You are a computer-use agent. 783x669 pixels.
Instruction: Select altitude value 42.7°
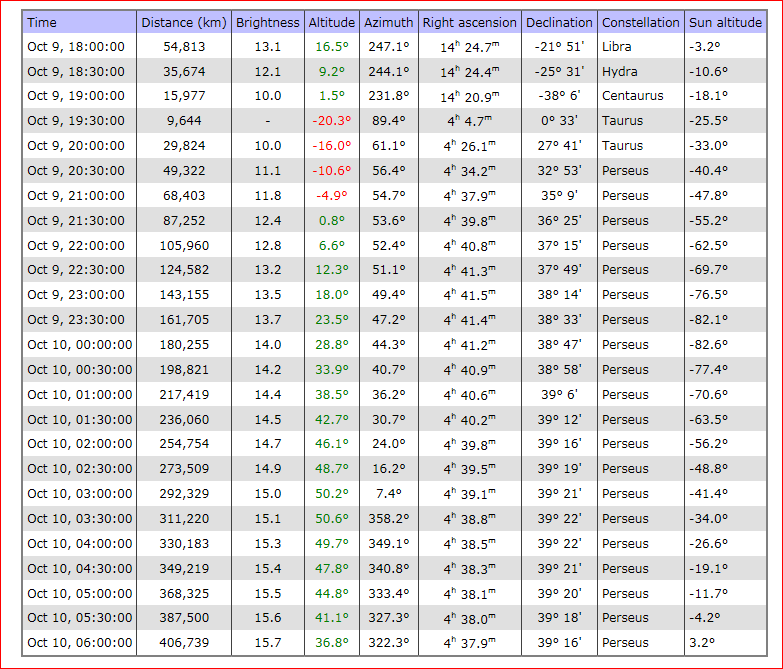[x=332, y=419]
